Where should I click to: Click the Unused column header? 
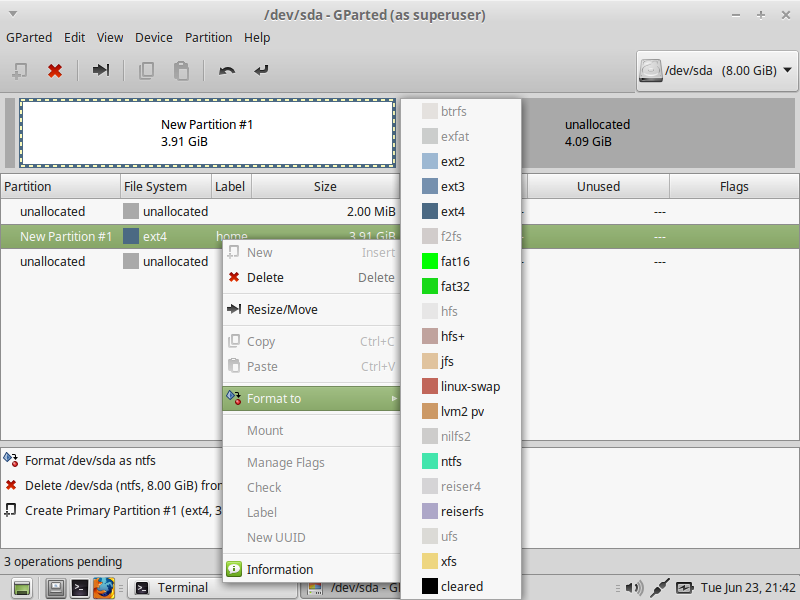coord(598,186)
